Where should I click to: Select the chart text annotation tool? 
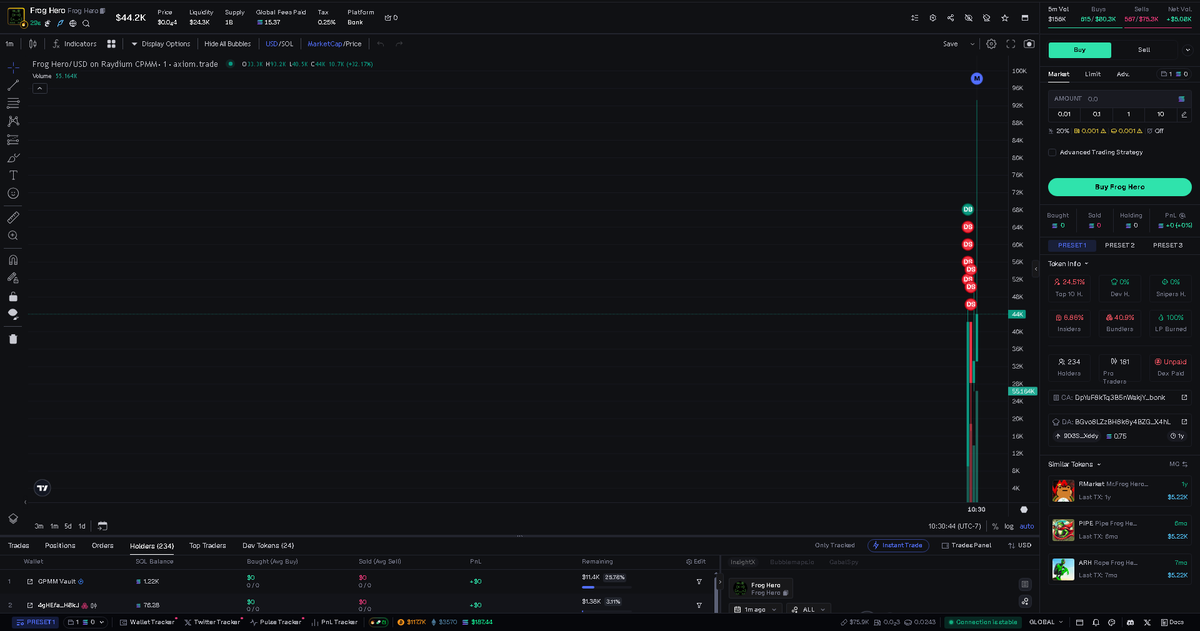[13, 175]
